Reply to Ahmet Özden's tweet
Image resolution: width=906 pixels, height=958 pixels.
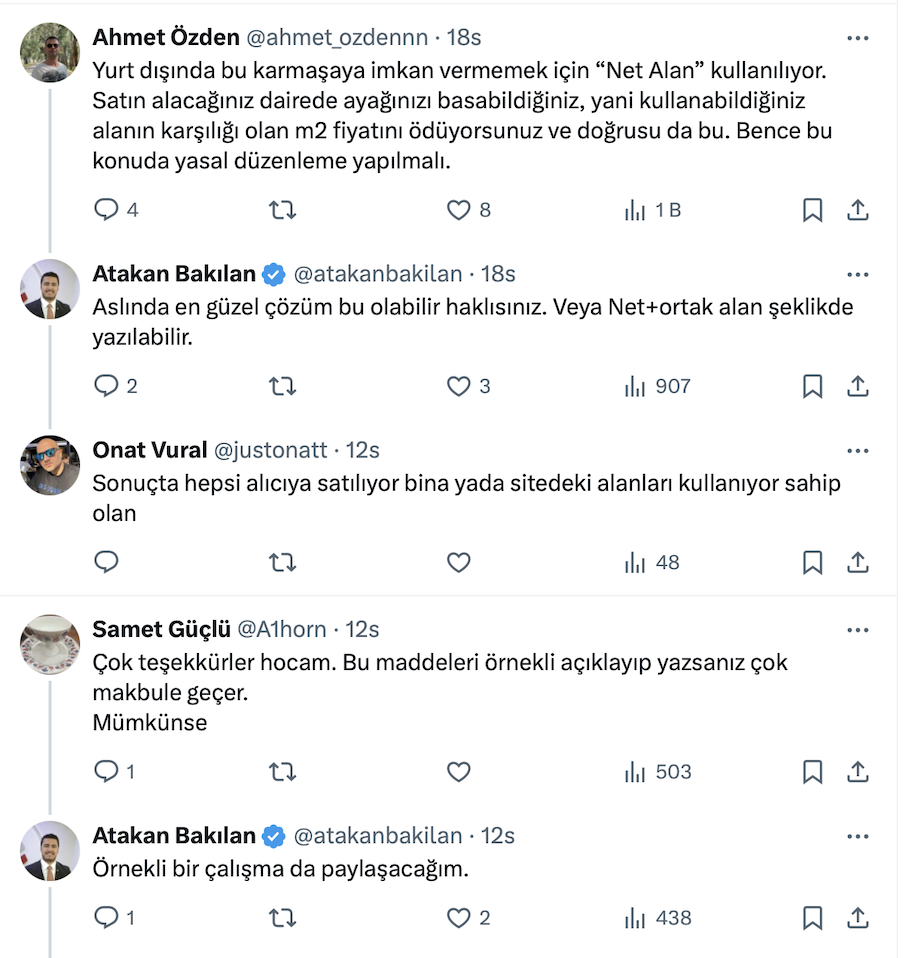click(x=107, y=210)
